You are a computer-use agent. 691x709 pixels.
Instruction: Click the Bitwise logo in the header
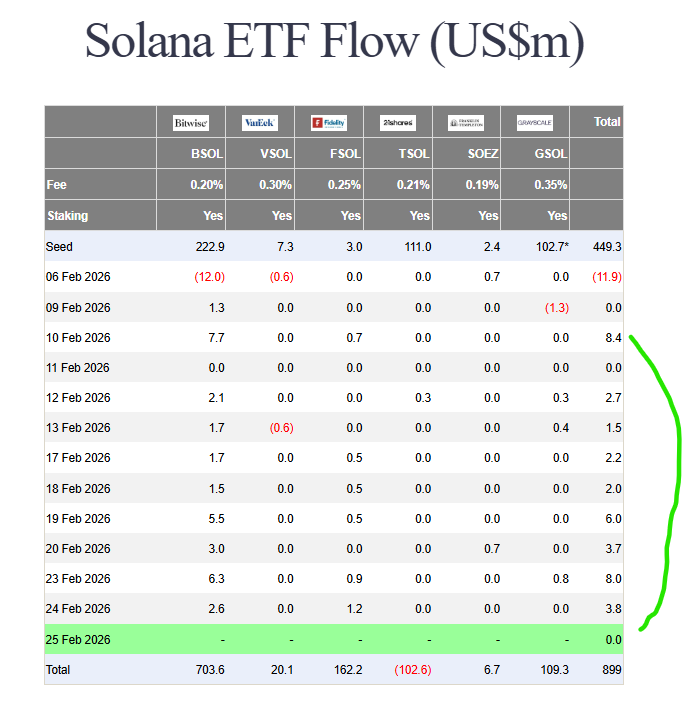pyautogui.click(x=190, y=123)
